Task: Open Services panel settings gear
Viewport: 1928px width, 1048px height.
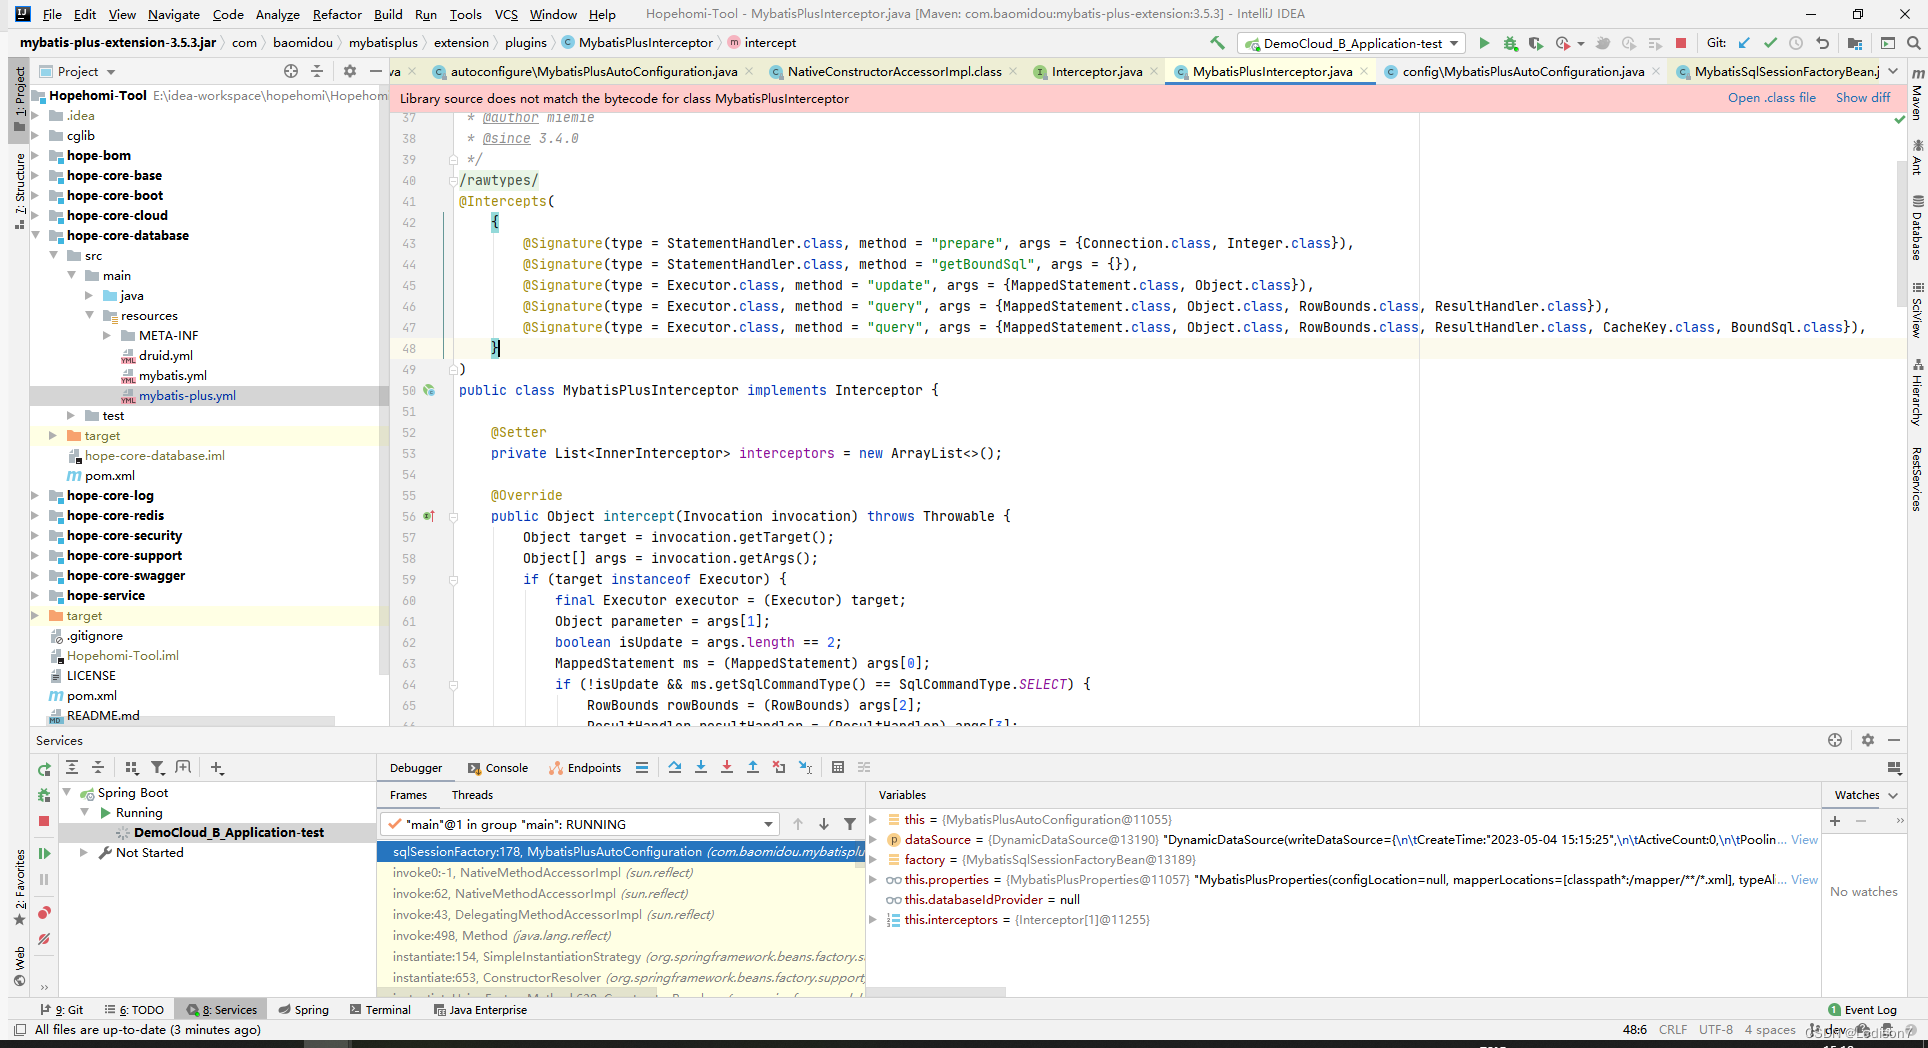Action: tap(1867, 740)
